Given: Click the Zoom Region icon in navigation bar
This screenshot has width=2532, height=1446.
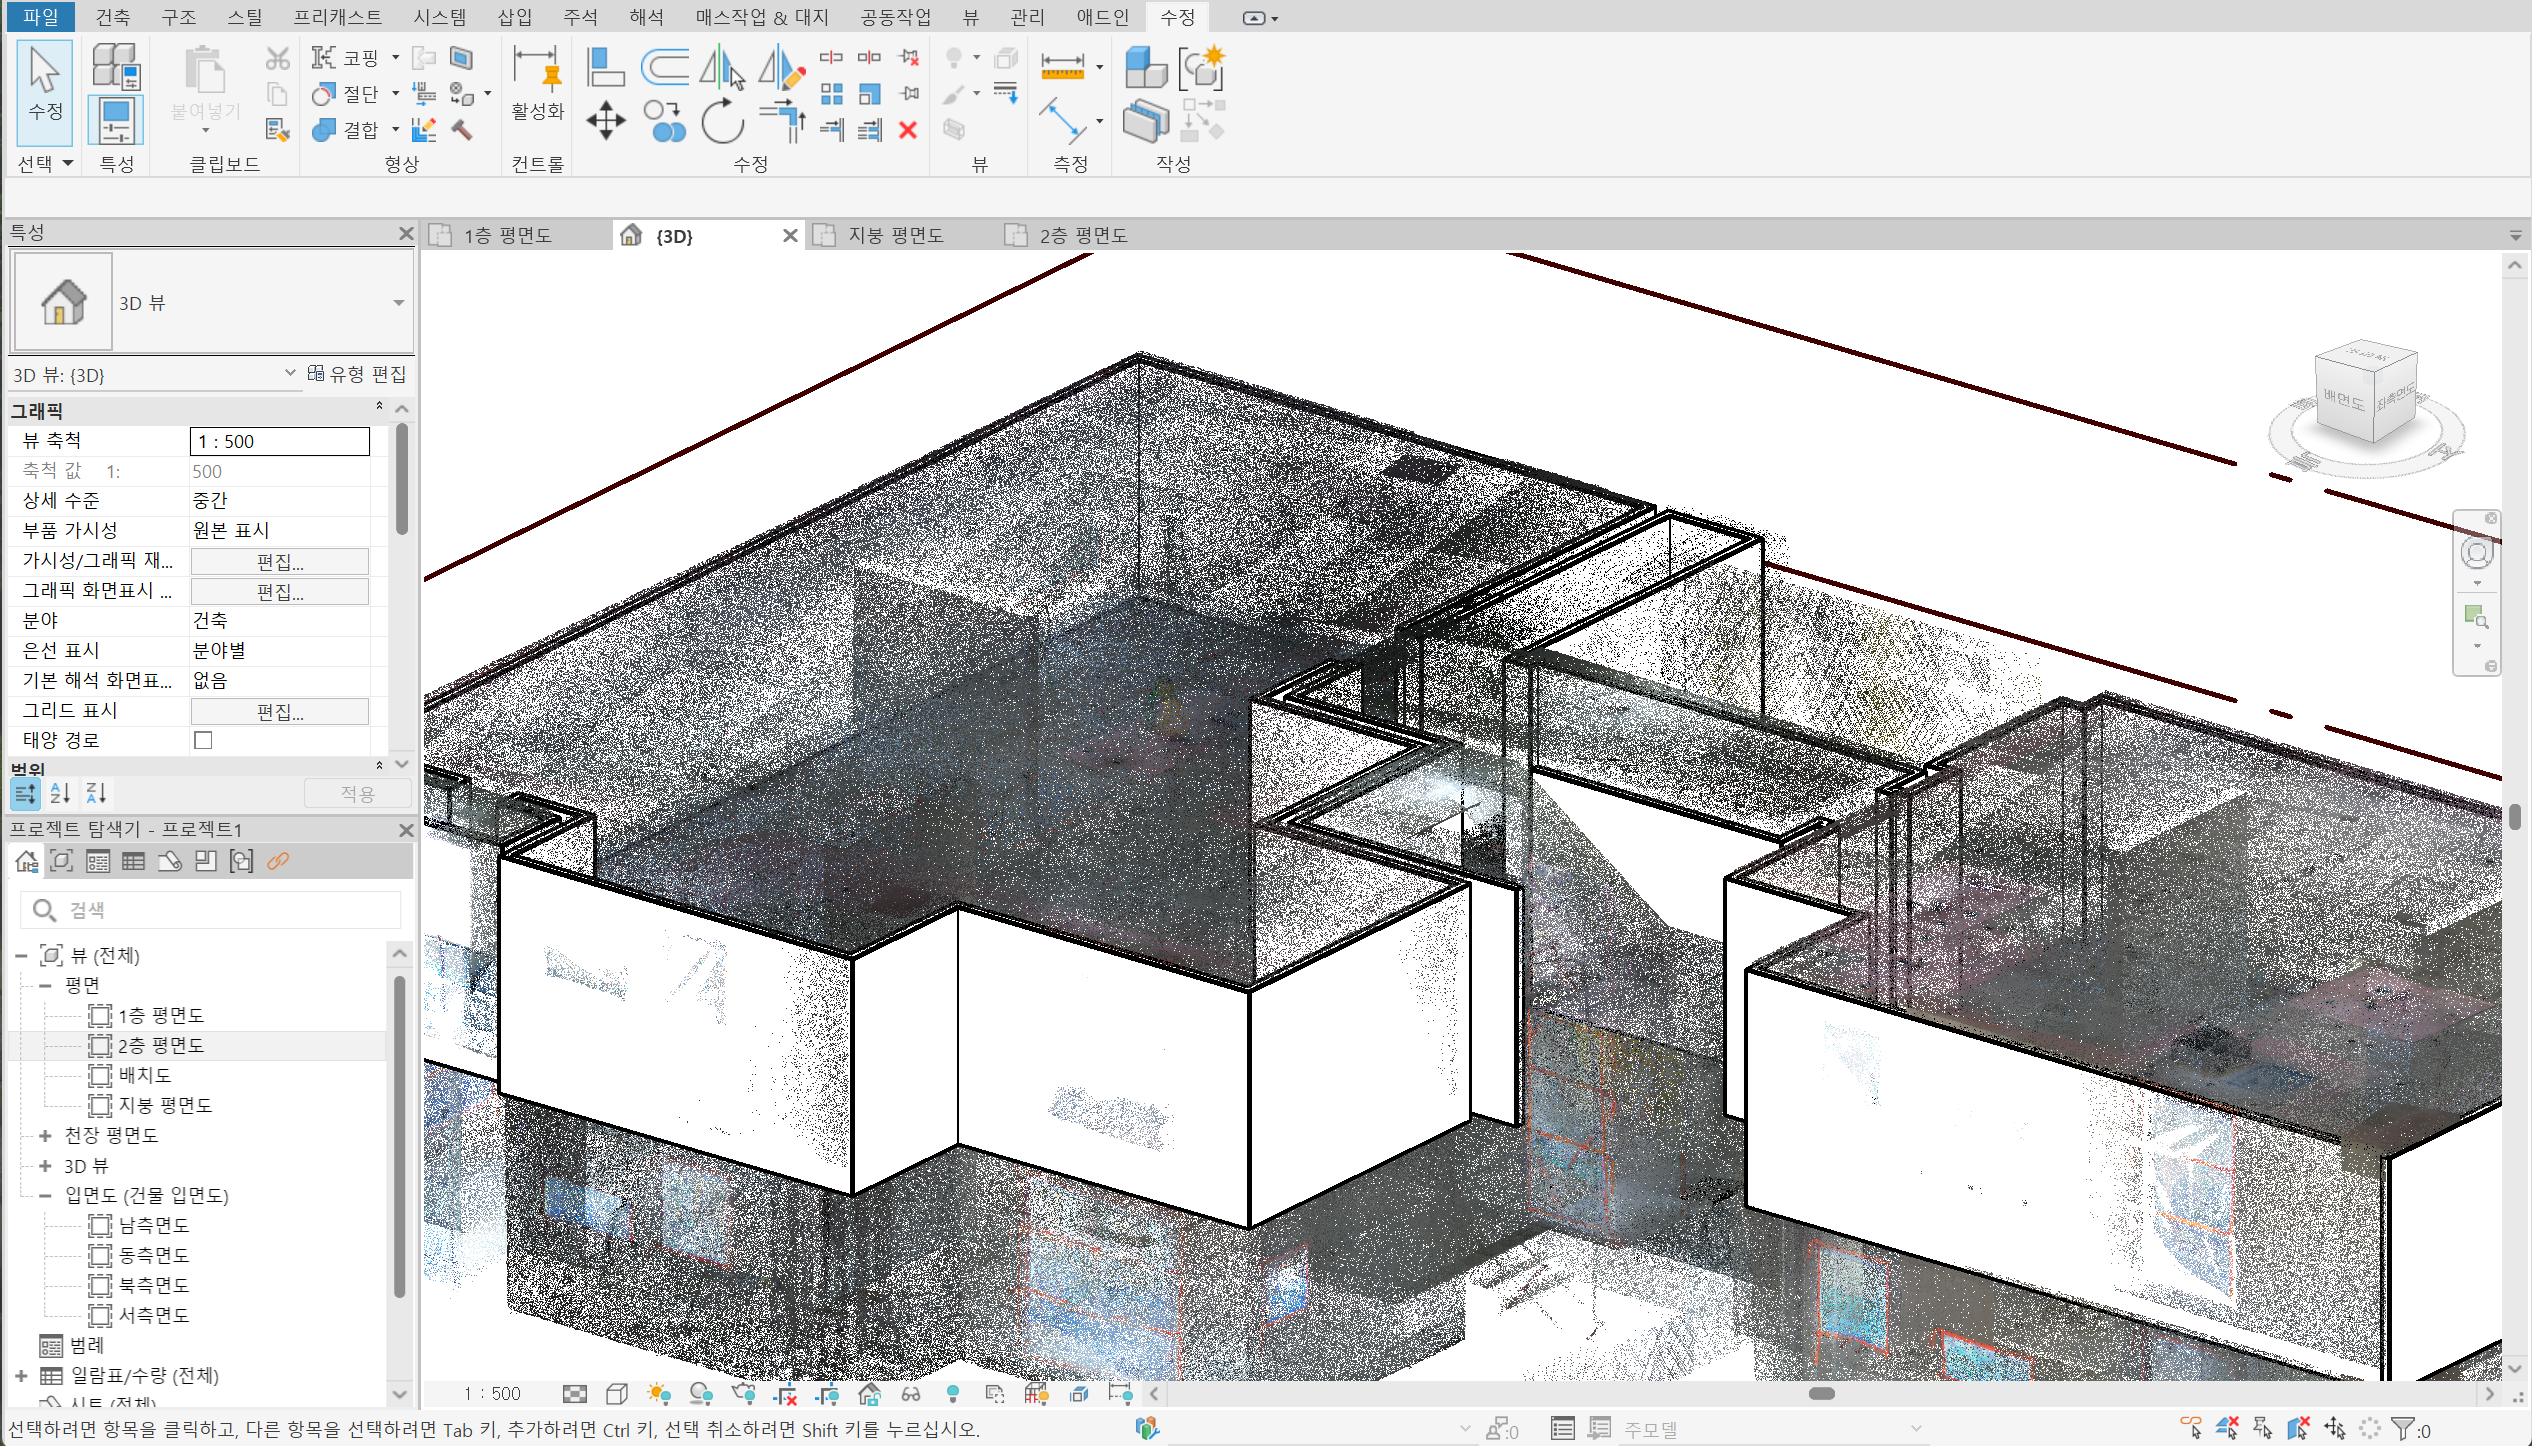Looking at the screenshot, I should tap(2476, 616).
